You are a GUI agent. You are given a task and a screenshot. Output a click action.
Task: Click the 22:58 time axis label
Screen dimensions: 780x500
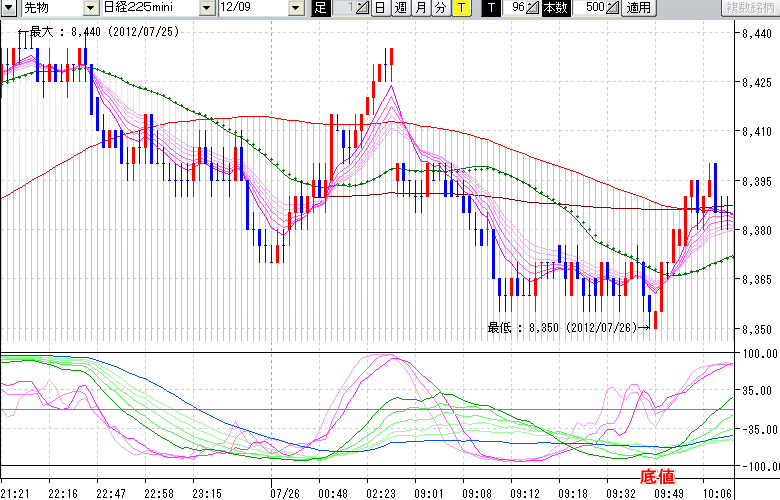[159, 494]
